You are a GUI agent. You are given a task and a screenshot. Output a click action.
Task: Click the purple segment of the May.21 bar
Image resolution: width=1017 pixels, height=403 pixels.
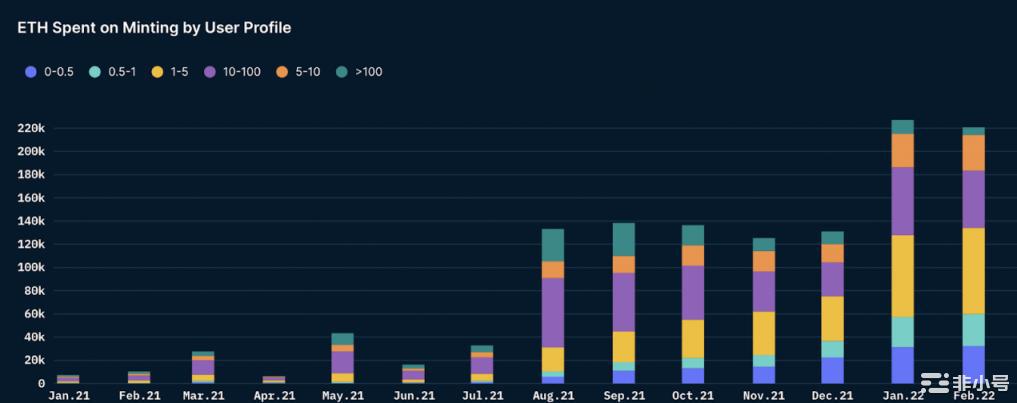point(343,361)
